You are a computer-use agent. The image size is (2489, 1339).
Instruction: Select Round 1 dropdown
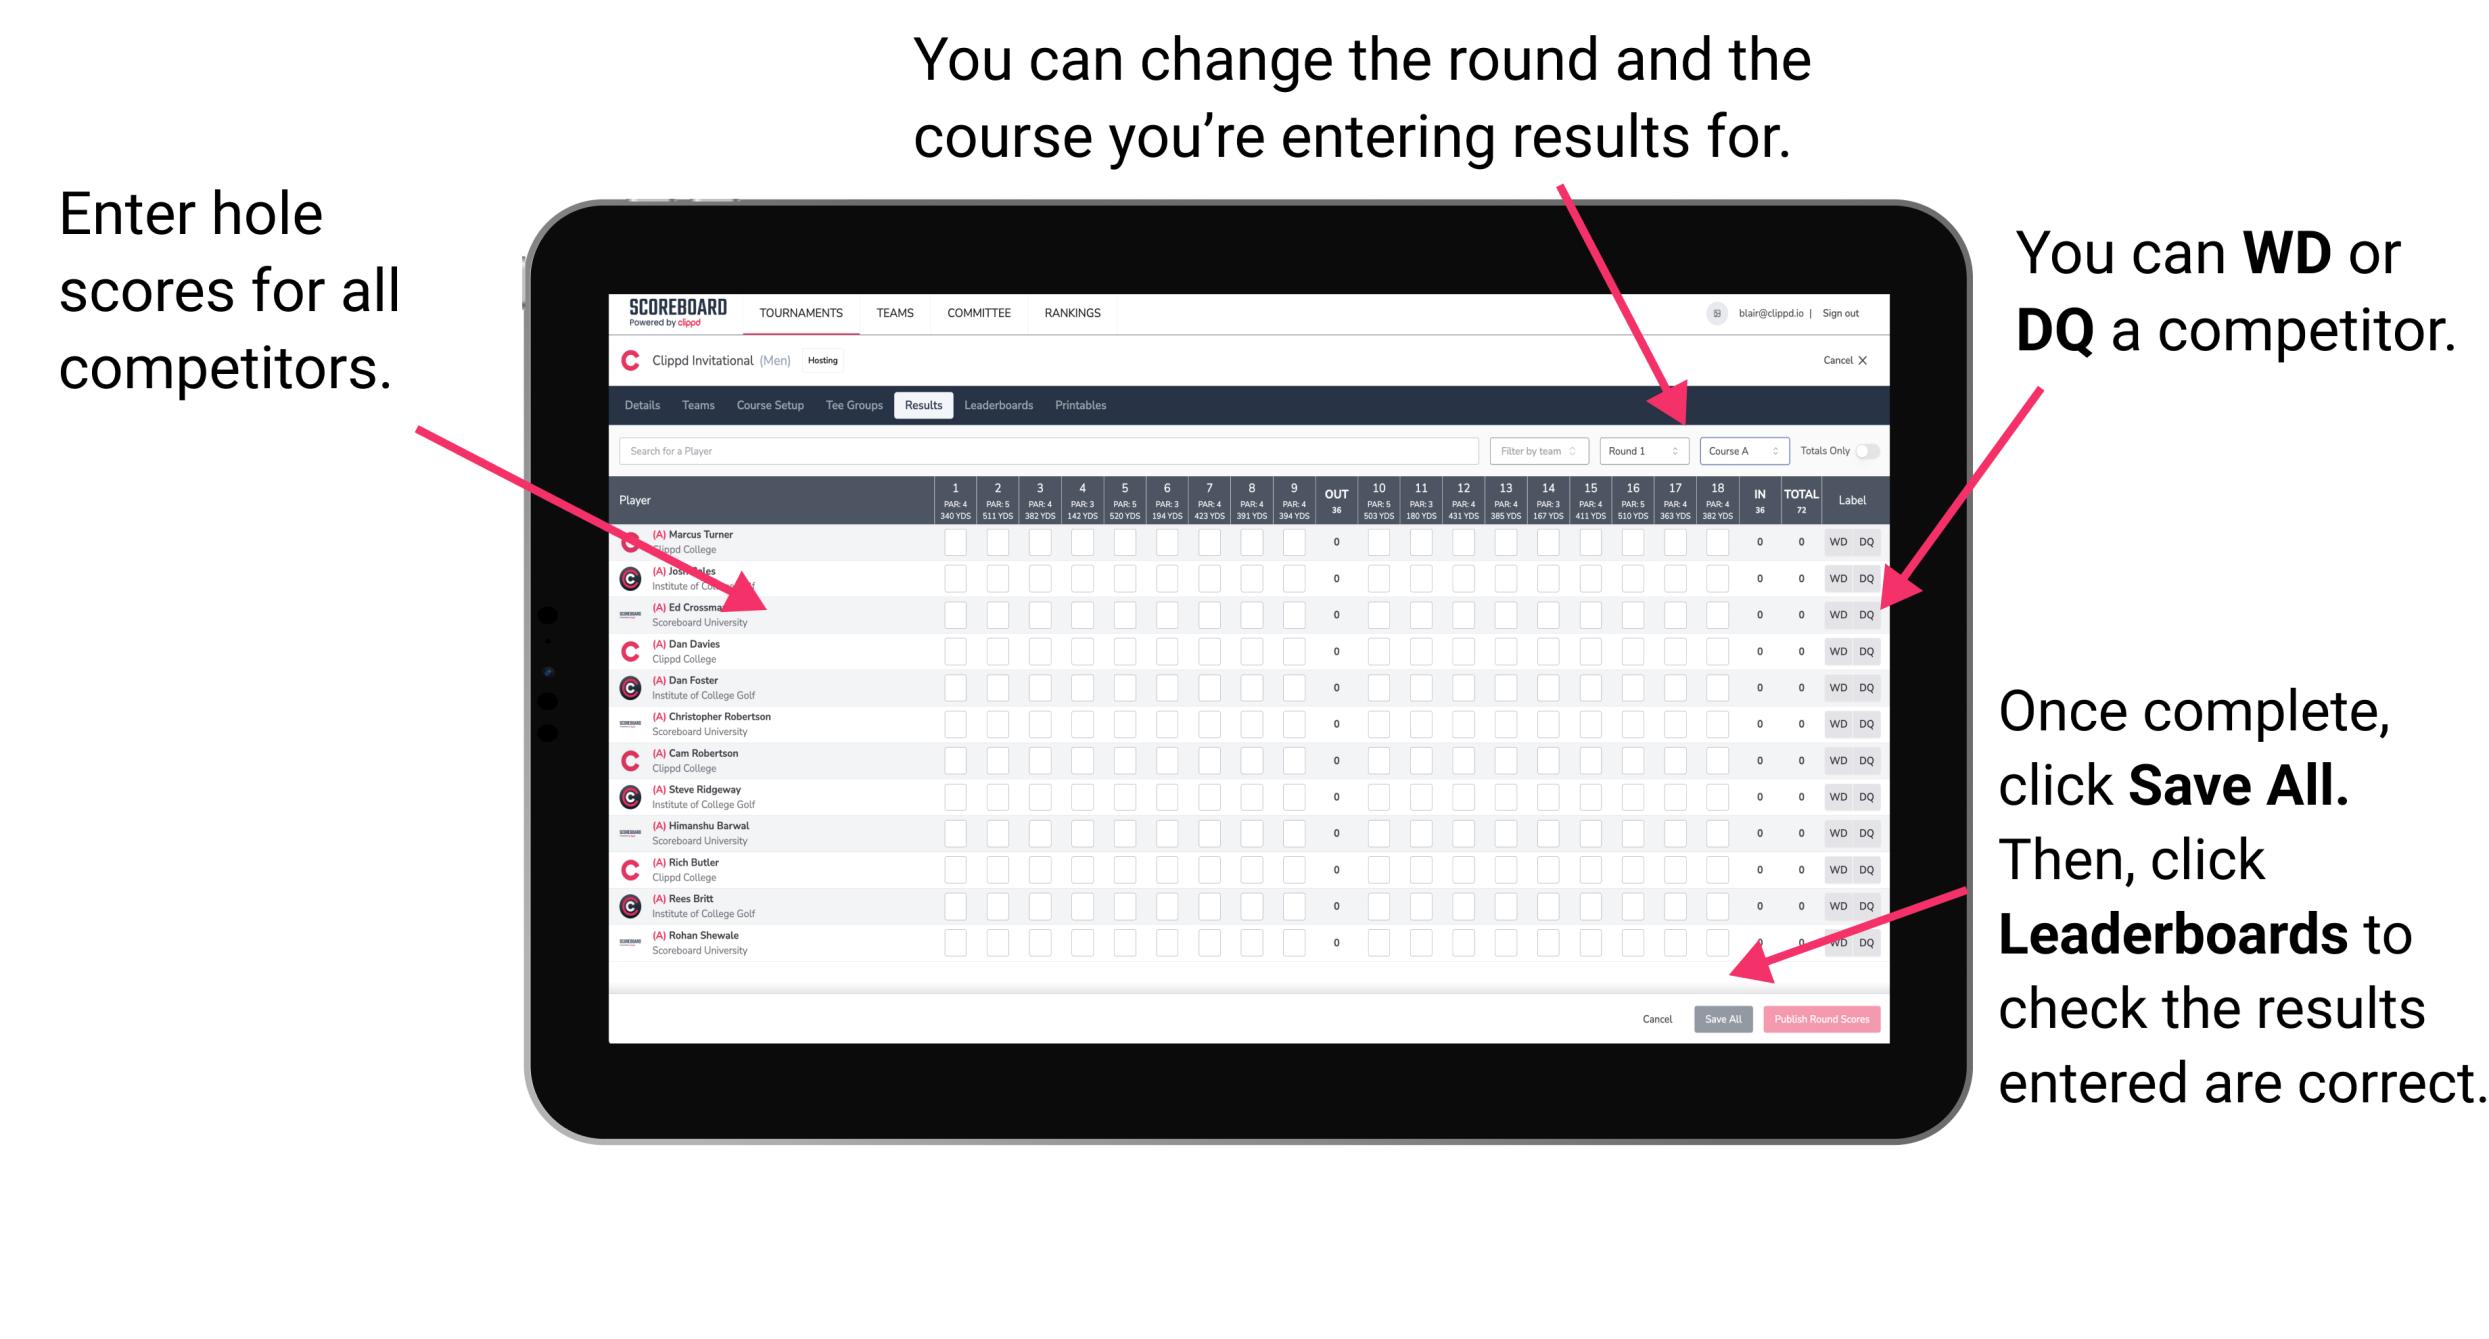pos(1627,452)
